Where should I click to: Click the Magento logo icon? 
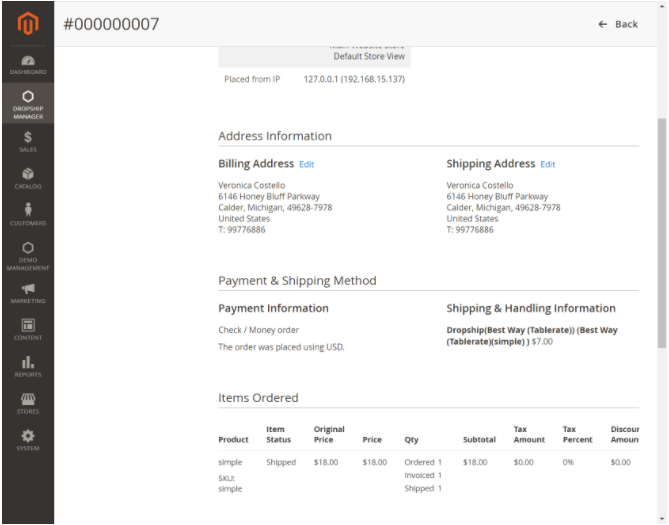pyautogui.click(x=28, y=23)
